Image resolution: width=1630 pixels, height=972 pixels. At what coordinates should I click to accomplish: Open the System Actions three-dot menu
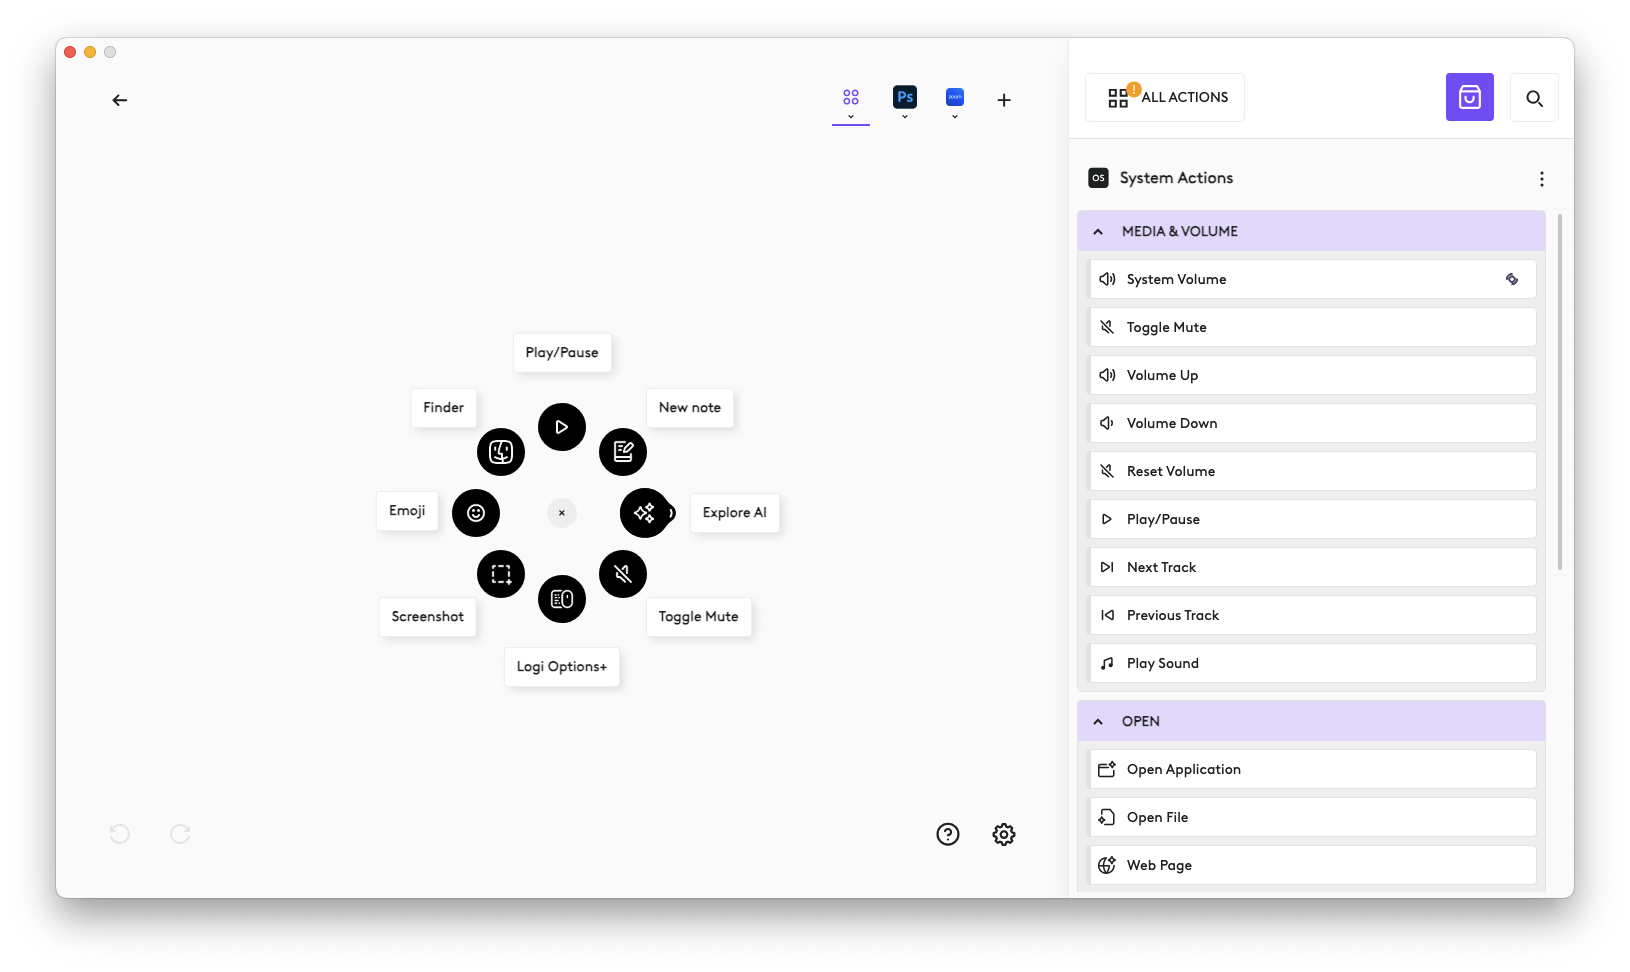pos(1541,178)
